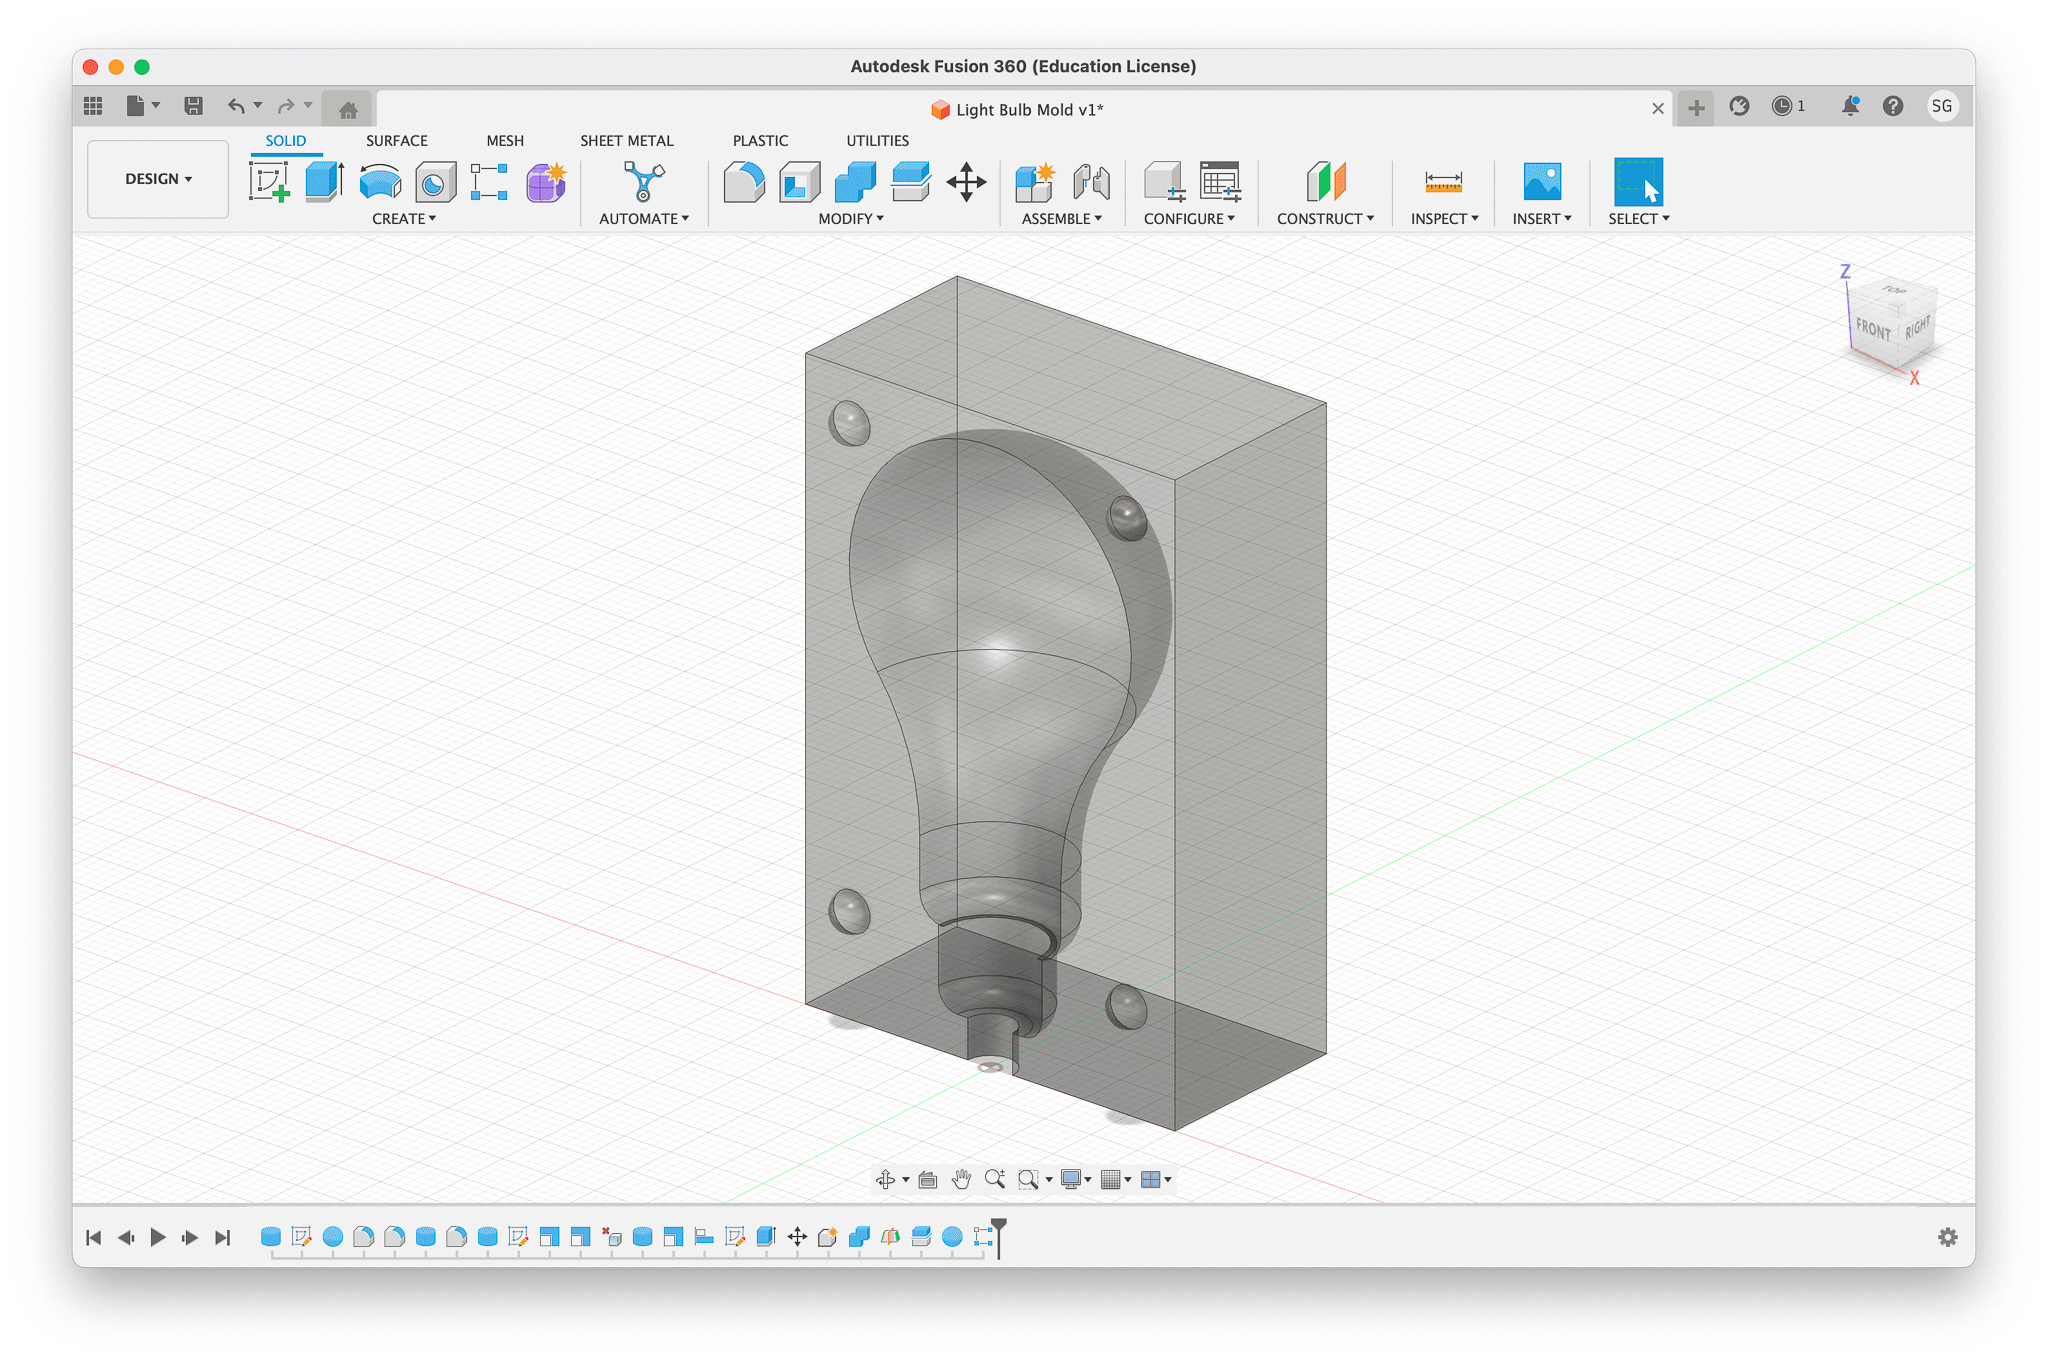The width and height of the screenshot is (2048, 1363).
Task: Switch to the SHEET METAL tab
Action: pyautogui.click(x=627, y=141)
